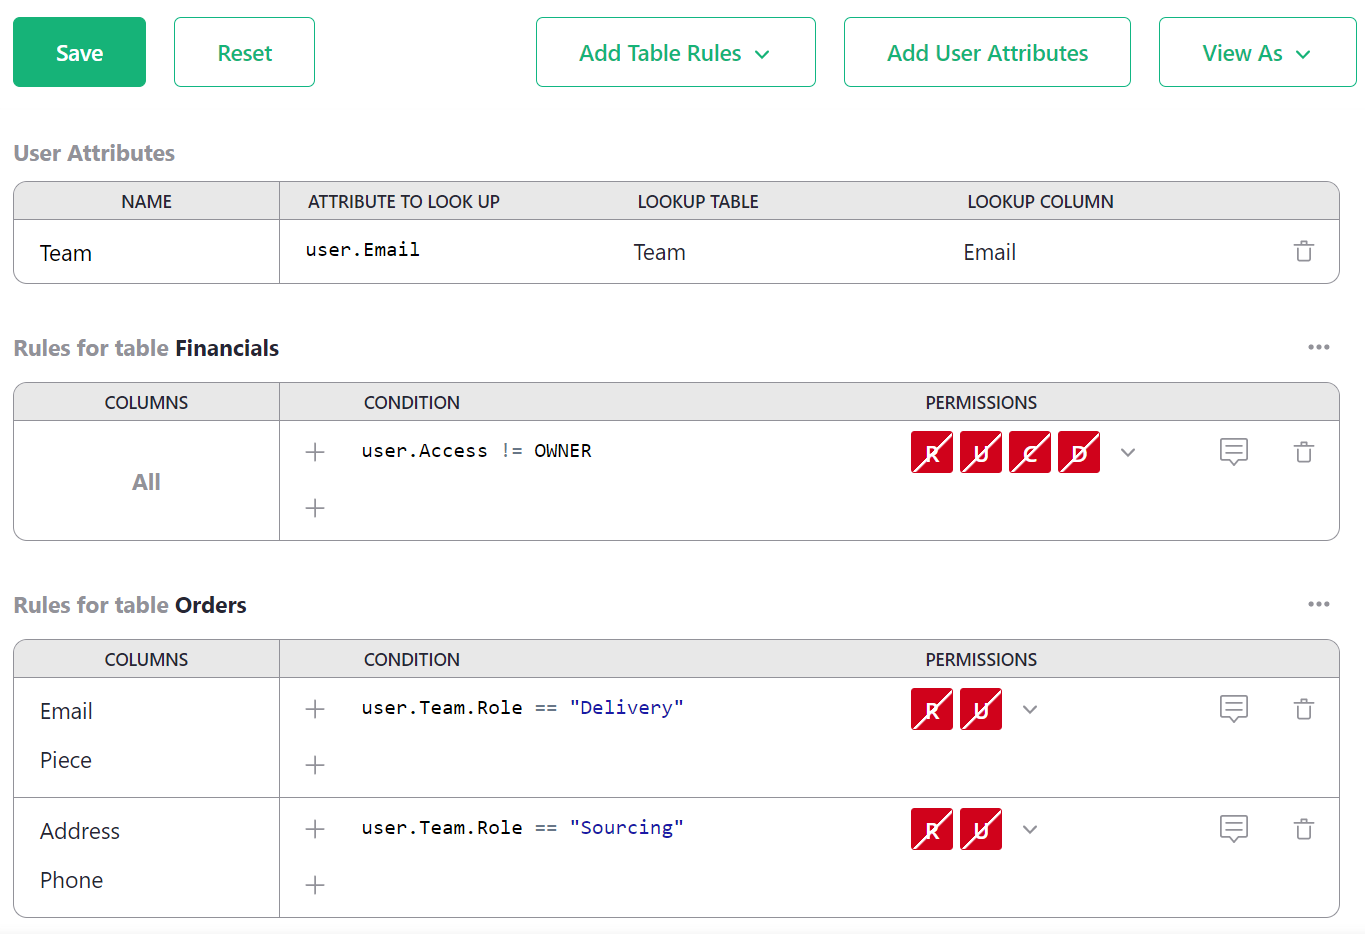Screen dimensions: 1365x934
Task: Open Orders table options menu
Action: pyautogui.click(x=1318, y=604)
